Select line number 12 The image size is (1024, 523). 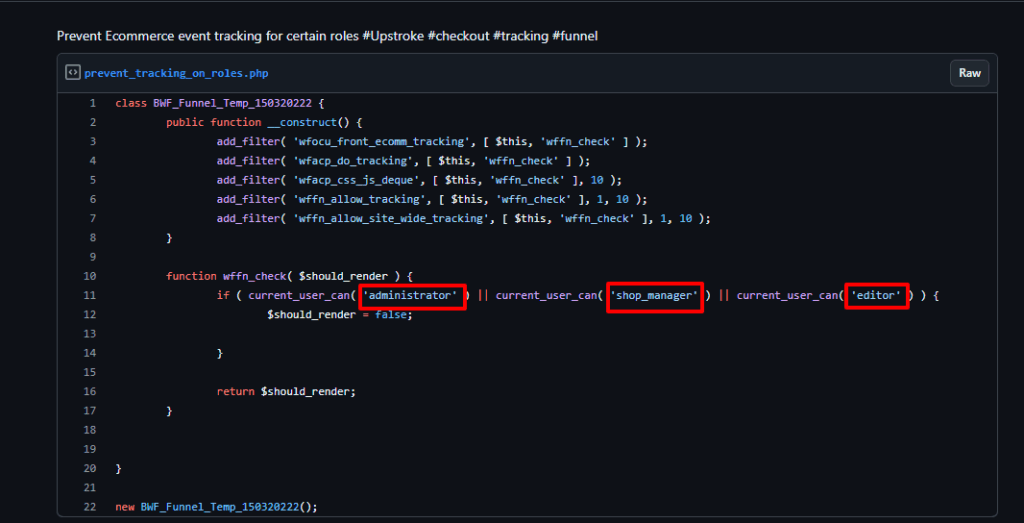tap(90, 315)
